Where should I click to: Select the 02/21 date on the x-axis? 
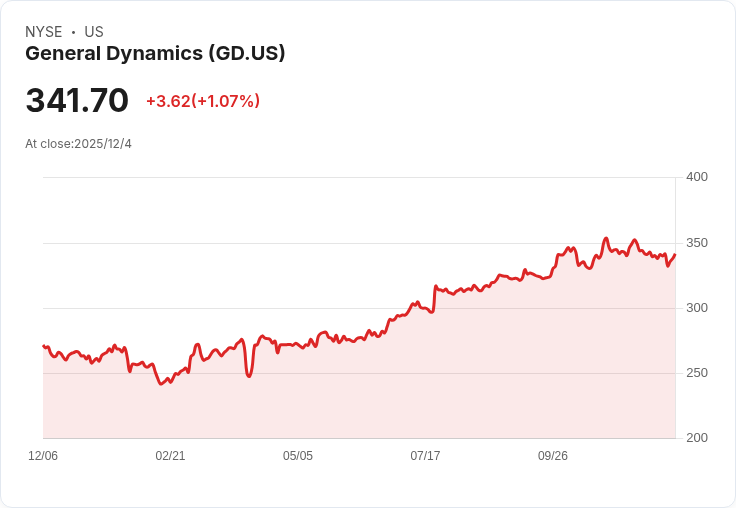click(170, 456)
